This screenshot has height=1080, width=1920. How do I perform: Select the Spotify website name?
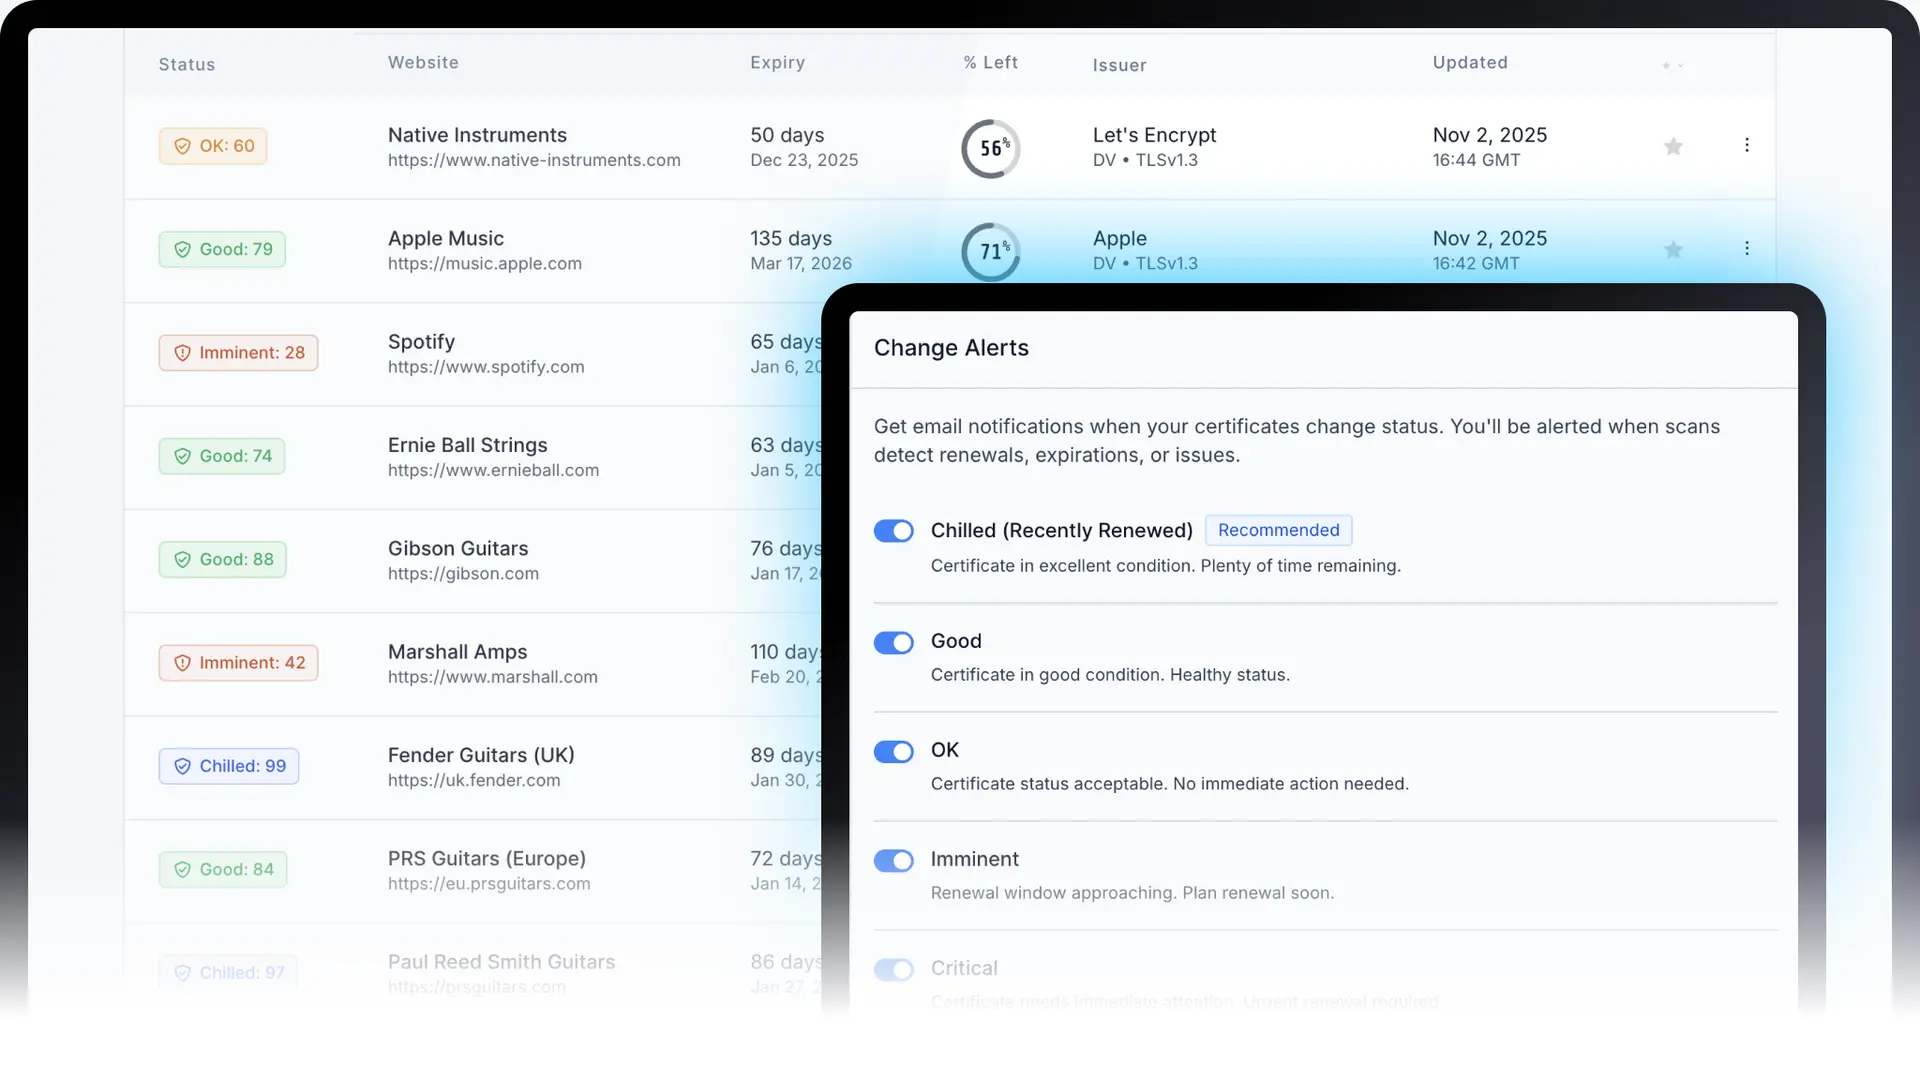point(421,342)
